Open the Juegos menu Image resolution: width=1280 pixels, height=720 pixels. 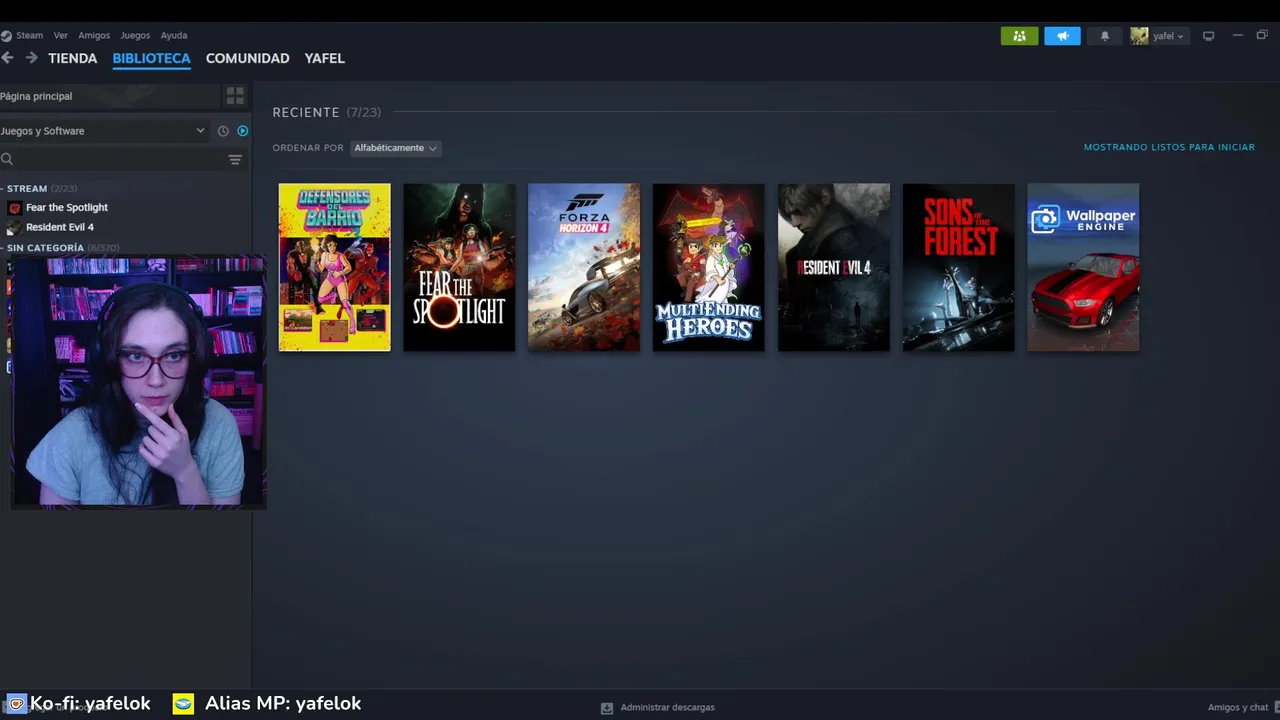pyautogui.click(x=135, y=36)
